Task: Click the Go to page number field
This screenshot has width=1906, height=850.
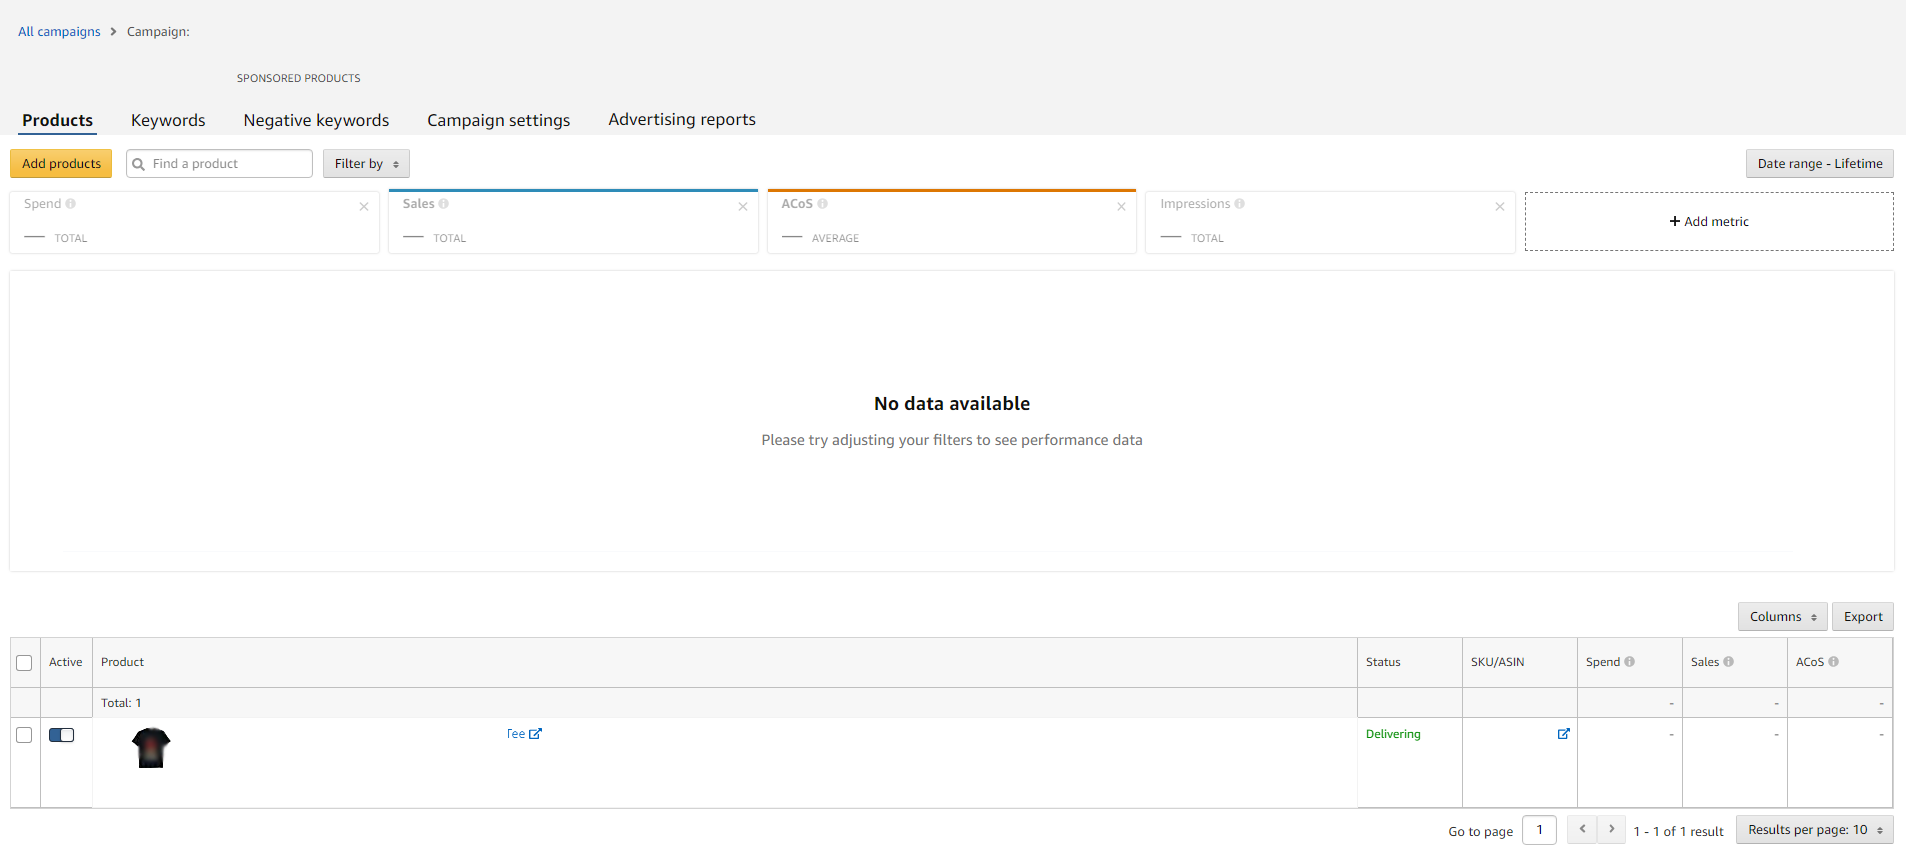Action: (x=1539, y=830)
